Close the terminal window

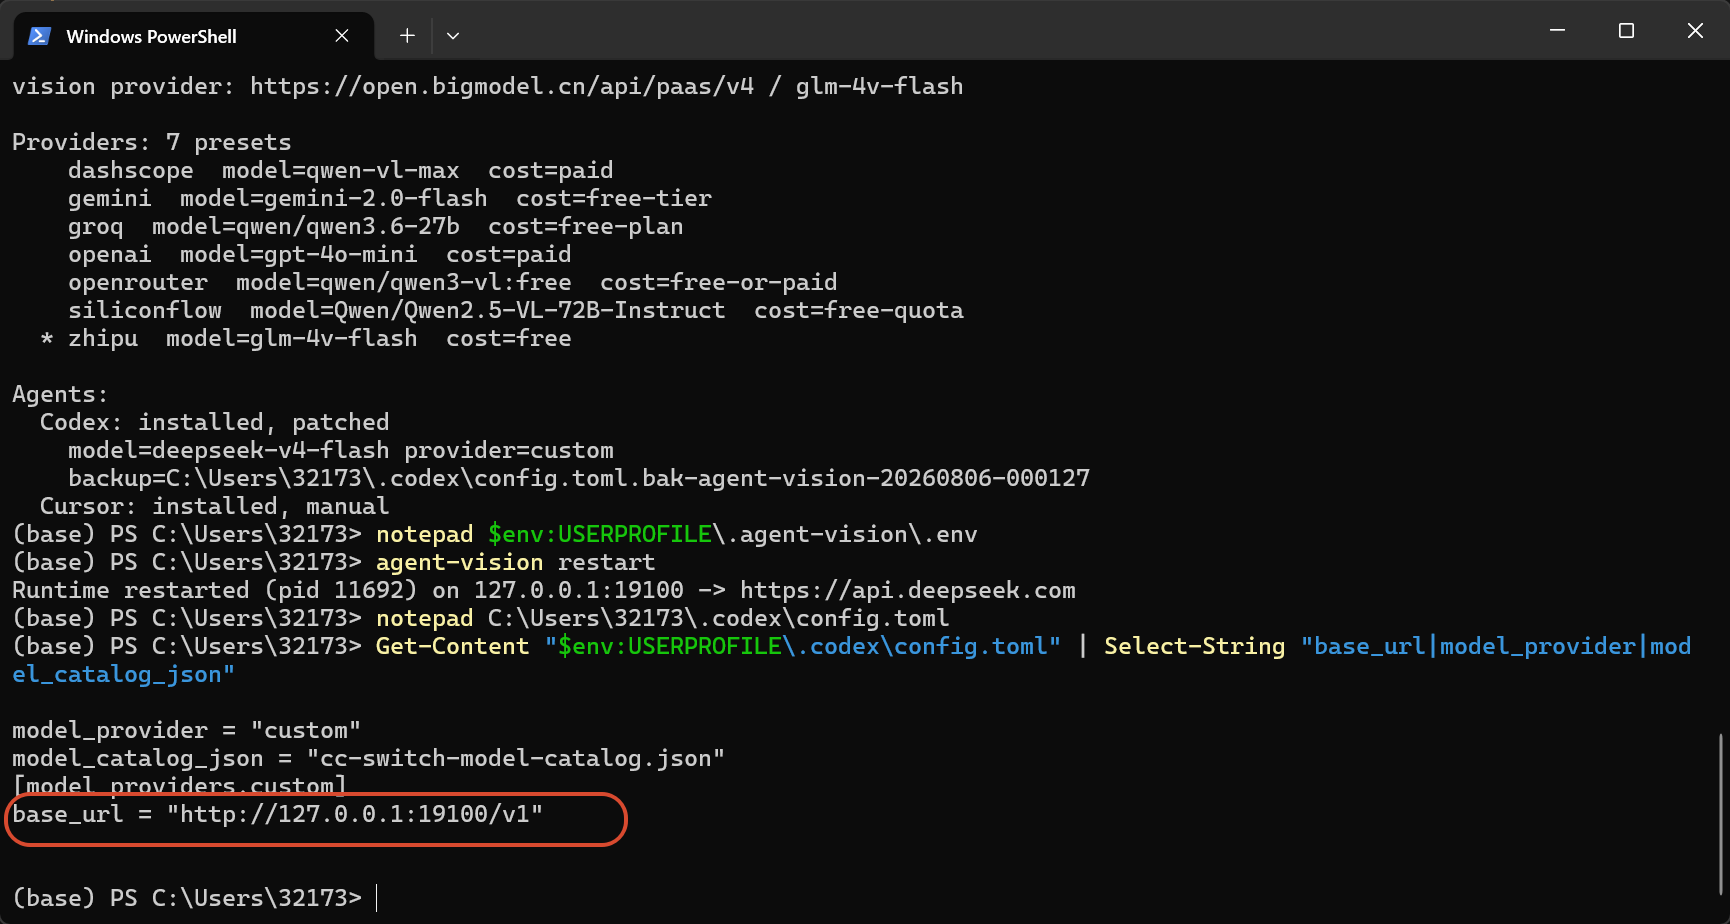pyautogui.click(x=1695, y=31)
